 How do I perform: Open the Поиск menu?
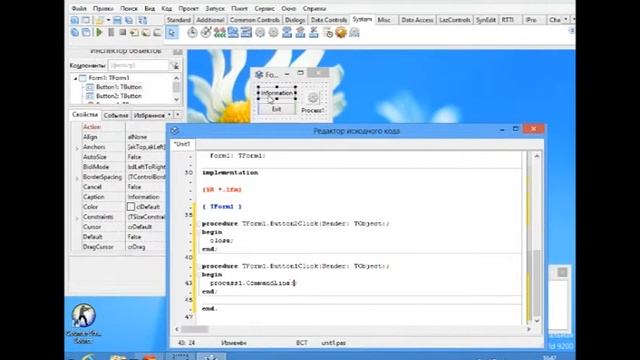tap(129, 8)
